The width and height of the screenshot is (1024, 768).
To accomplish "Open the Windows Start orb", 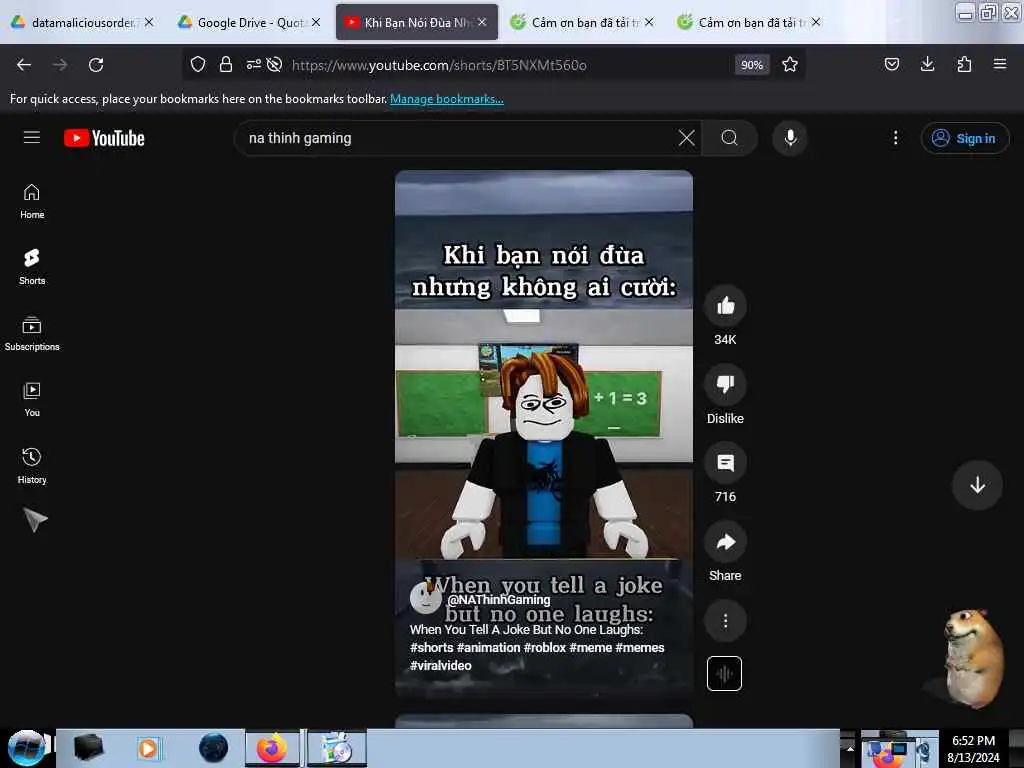I will tap(26, 748).
